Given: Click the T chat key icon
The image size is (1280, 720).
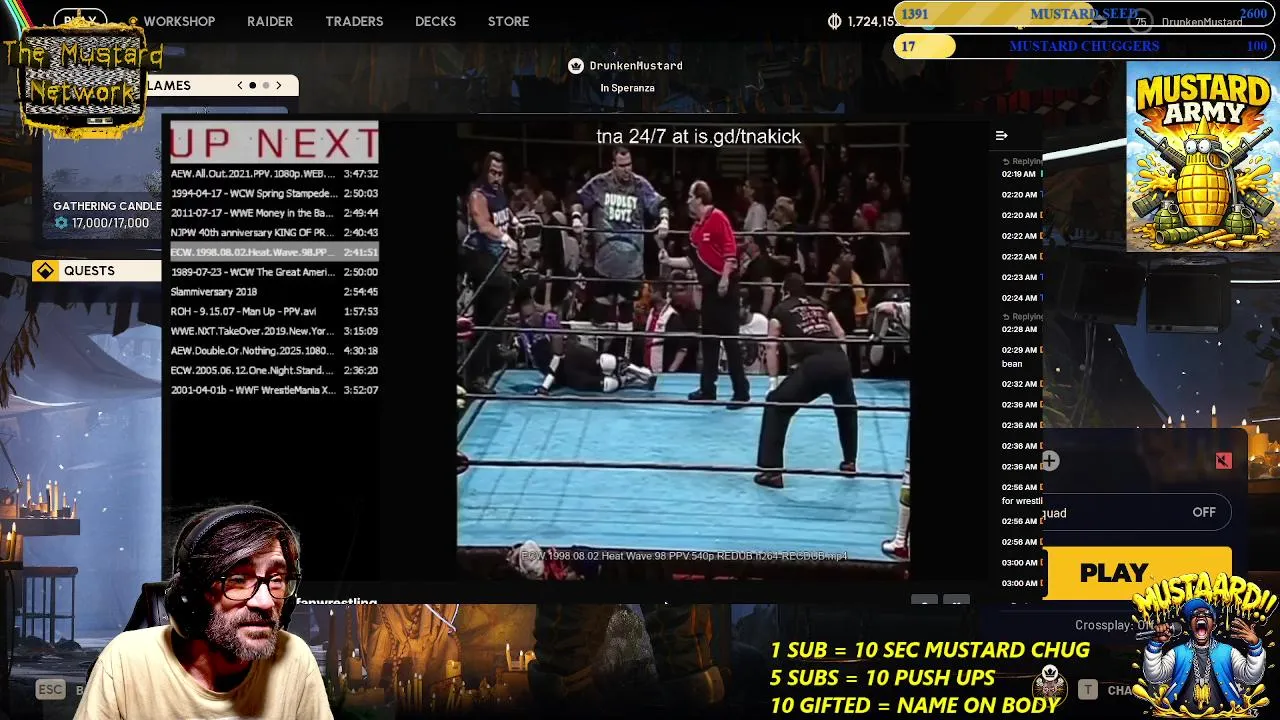Looking at the screenshot, I should tap(1087, 690).
